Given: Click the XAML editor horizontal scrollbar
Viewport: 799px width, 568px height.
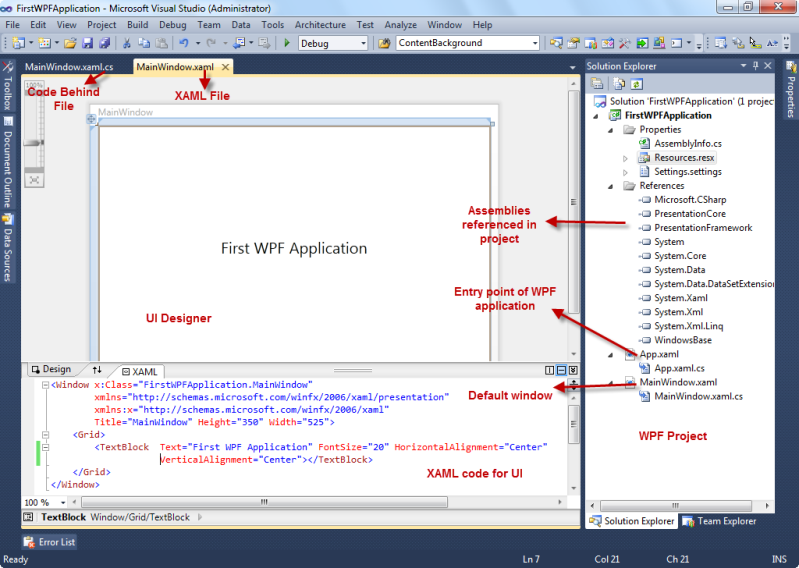Looking at the screenshot, I should tap(264, 502).
